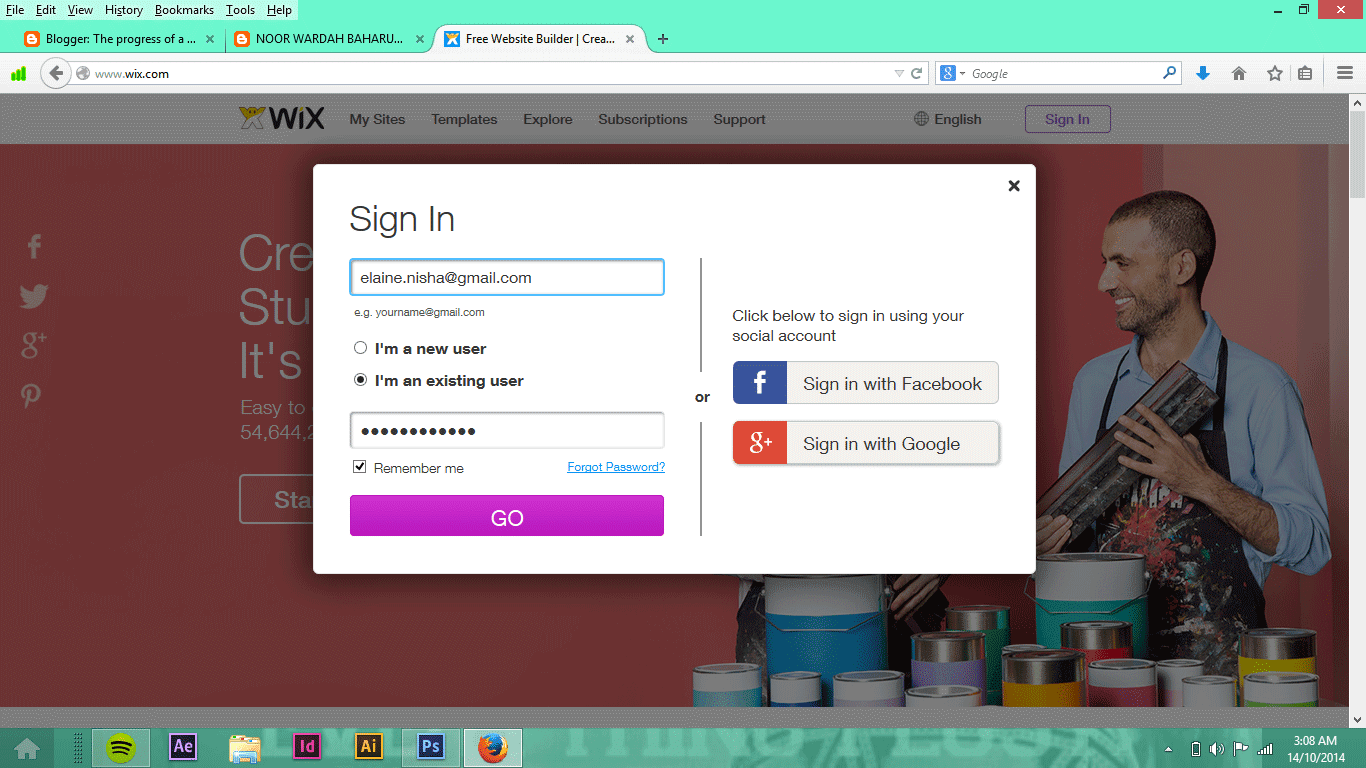Select the "I'm an existing user" radio button
This screenshot has height=768, width=1366.
click(x=361, y=380)
